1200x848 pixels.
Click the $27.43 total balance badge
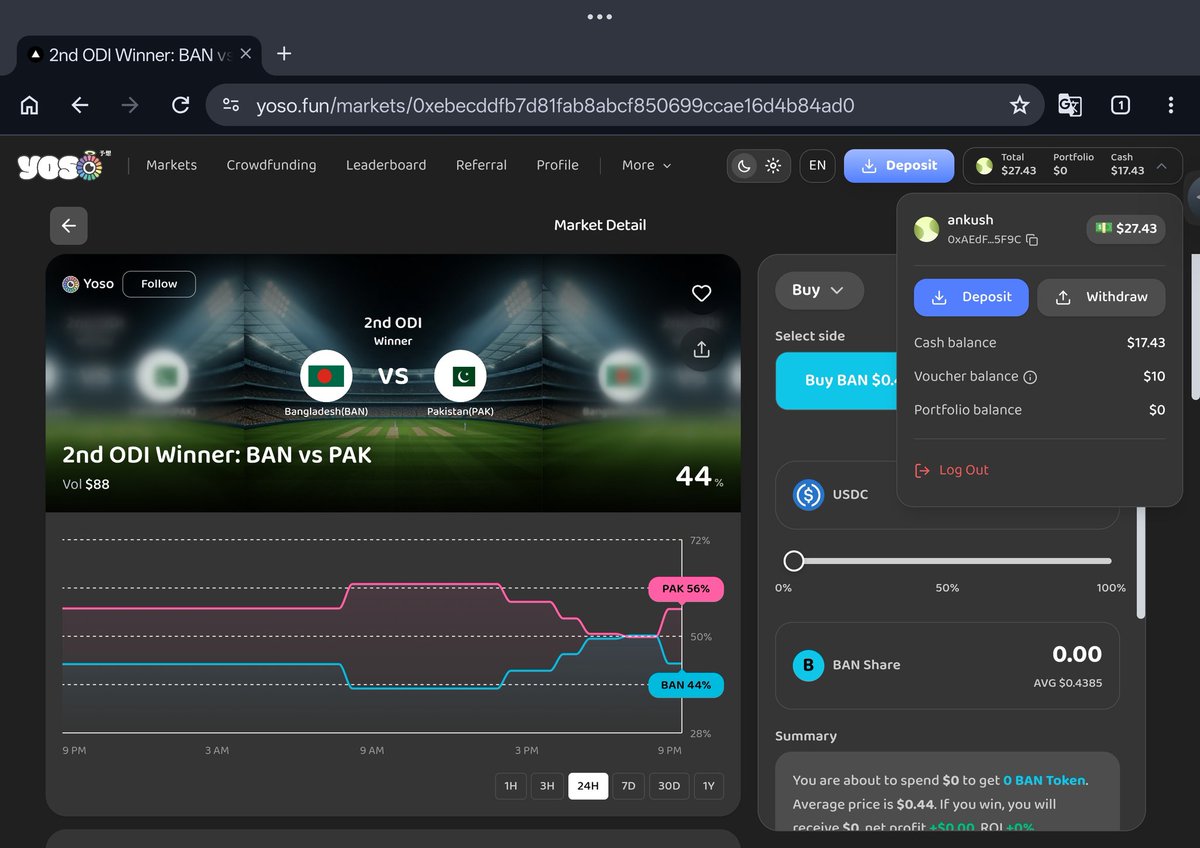[1126, 229]
